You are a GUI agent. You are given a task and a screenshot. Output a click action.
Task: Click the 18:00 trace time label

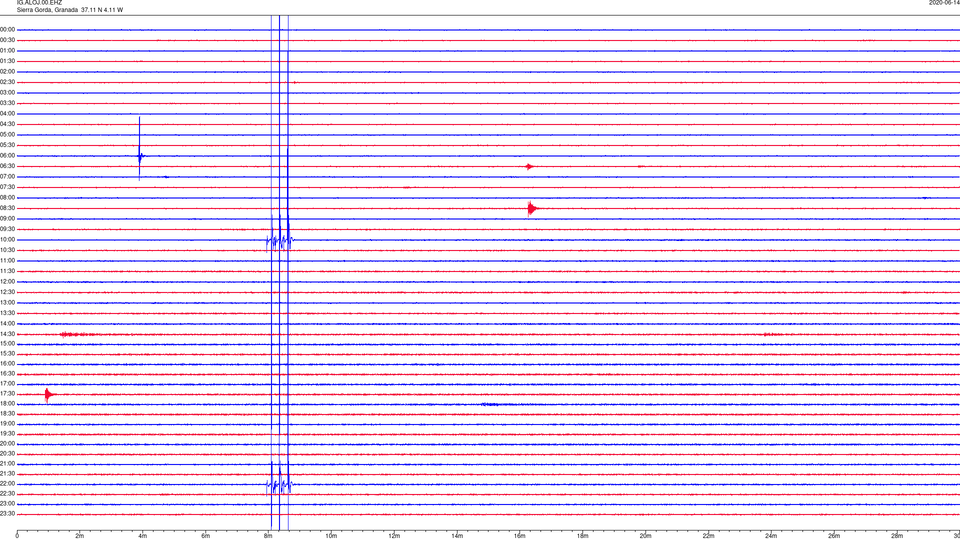click(x=7, y=403)
